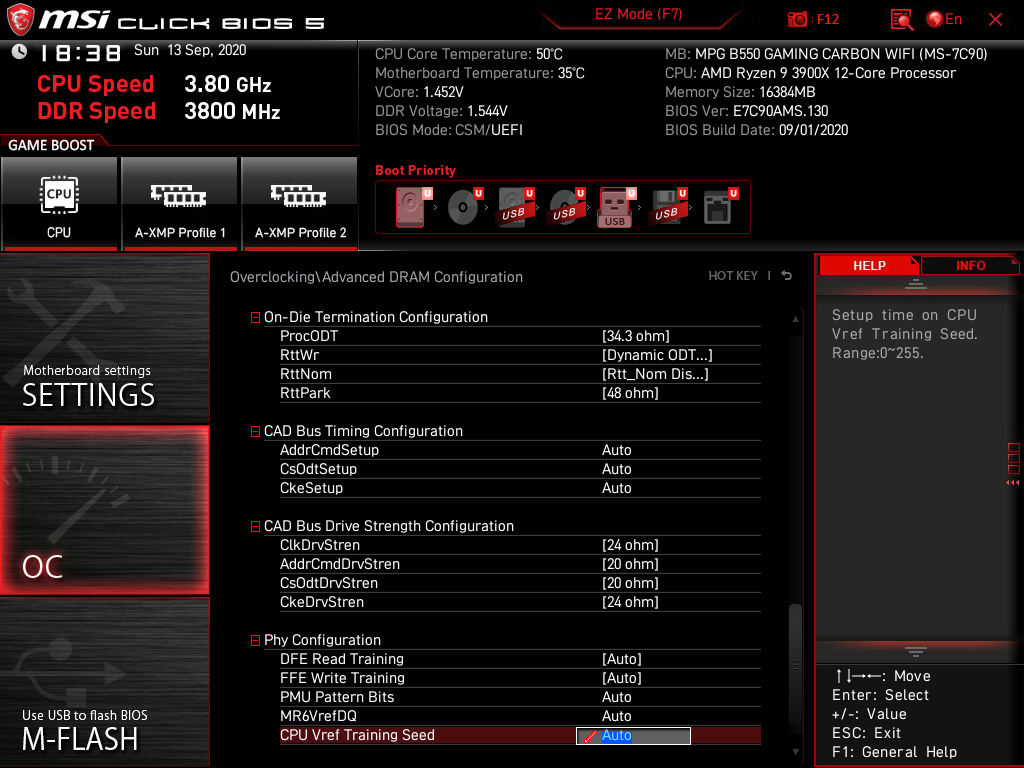Open RttPark 48 ohm dropdown
This screenshot has width=1024, height=768.
tap(630, 392)
